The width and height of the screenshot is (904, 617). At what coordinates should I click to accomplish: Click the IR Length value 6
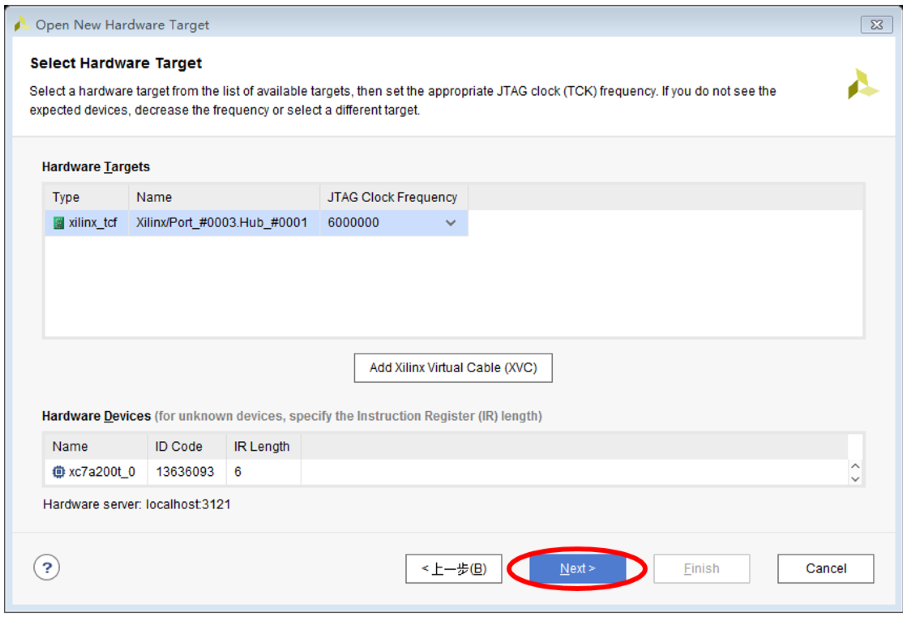238,472
